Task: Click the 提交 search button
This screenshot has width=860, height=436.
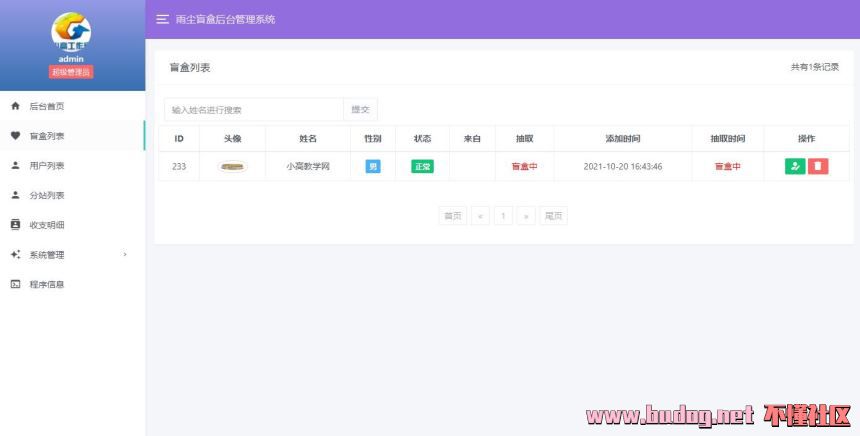Action: (x=360, y=110)
